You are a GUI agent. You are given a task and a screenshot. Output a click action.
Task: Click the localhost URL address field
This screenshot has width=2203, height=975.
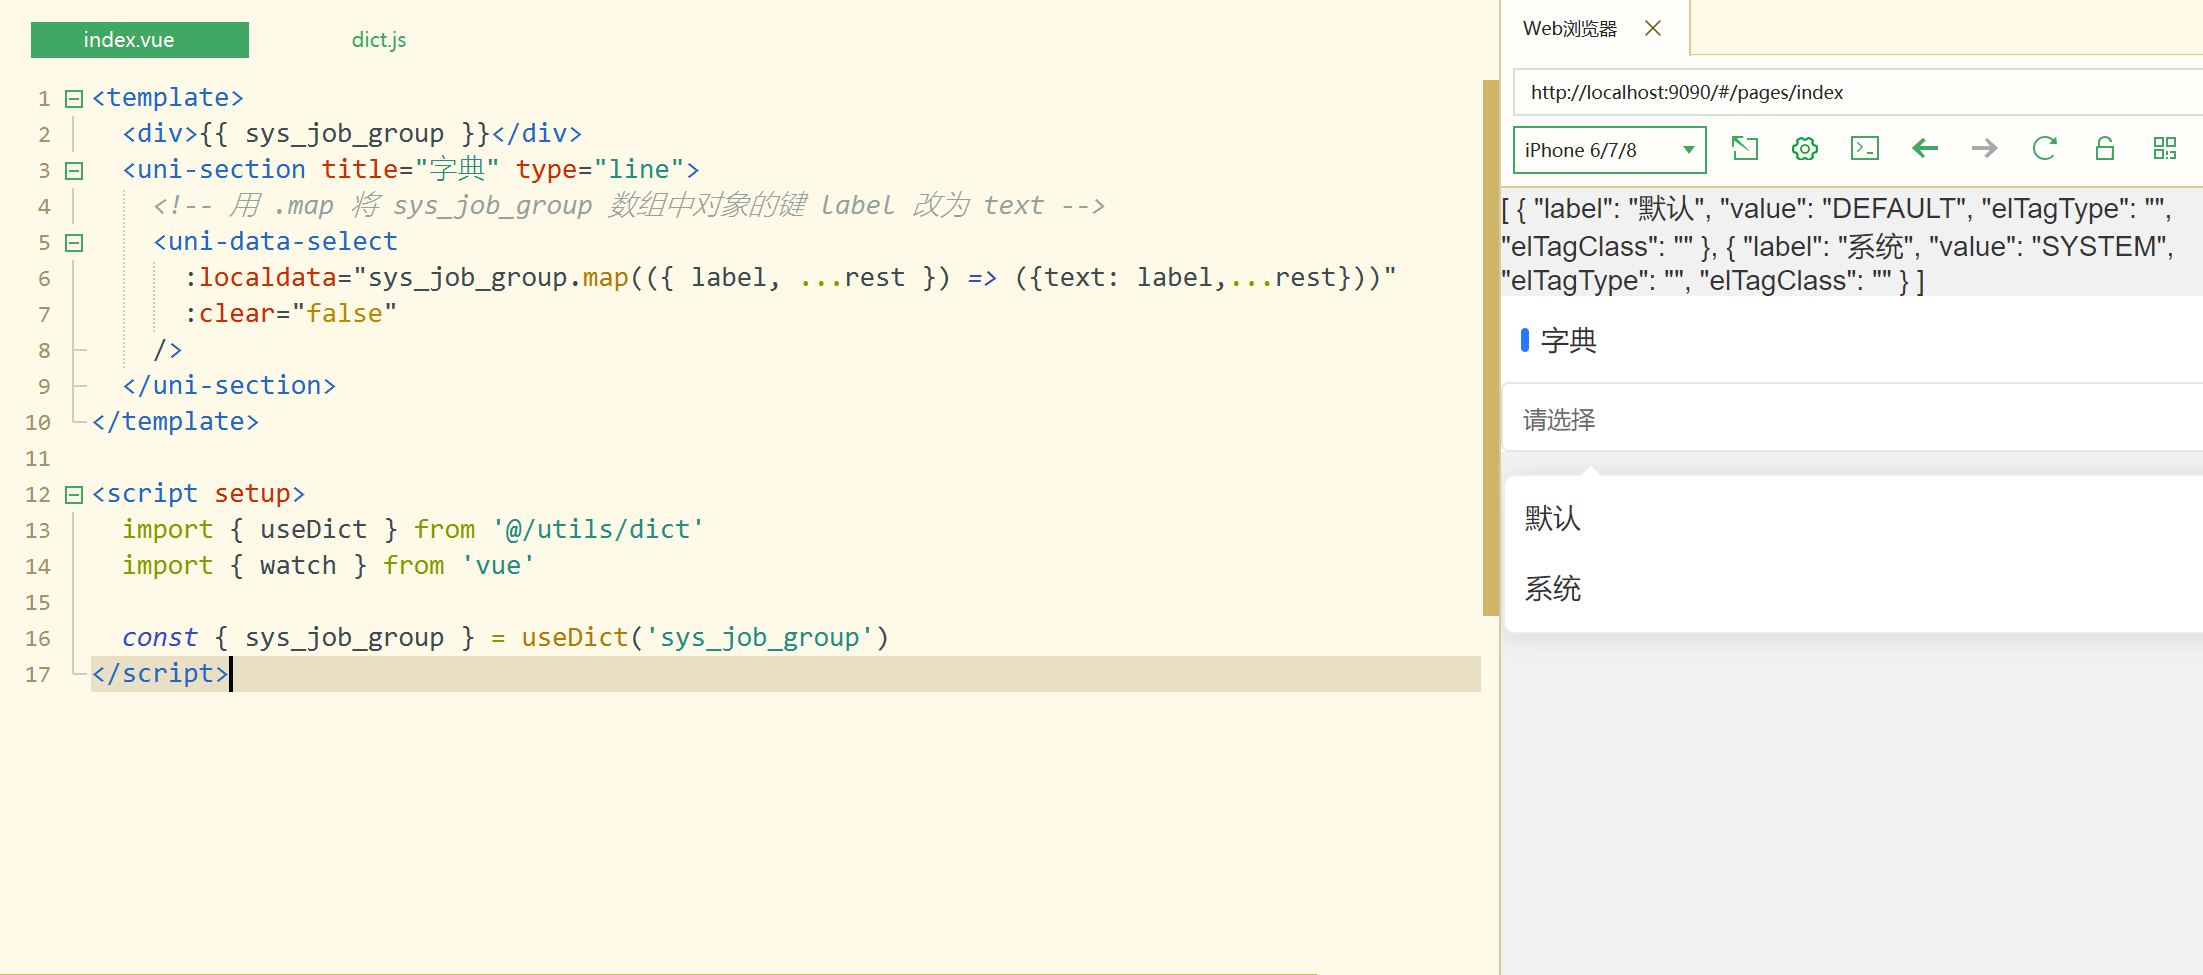(x=1858, y=92)
